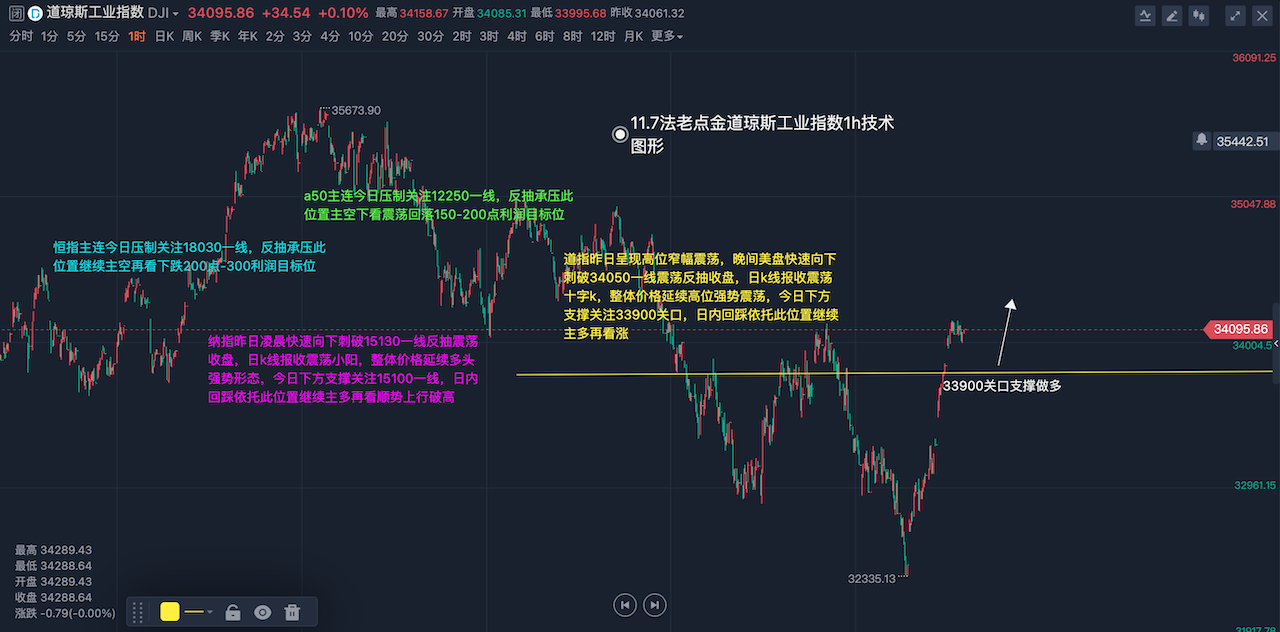Open the 更多 timeframe dropdown
This screenshot has width=1280, height=632.
point(667,36)
